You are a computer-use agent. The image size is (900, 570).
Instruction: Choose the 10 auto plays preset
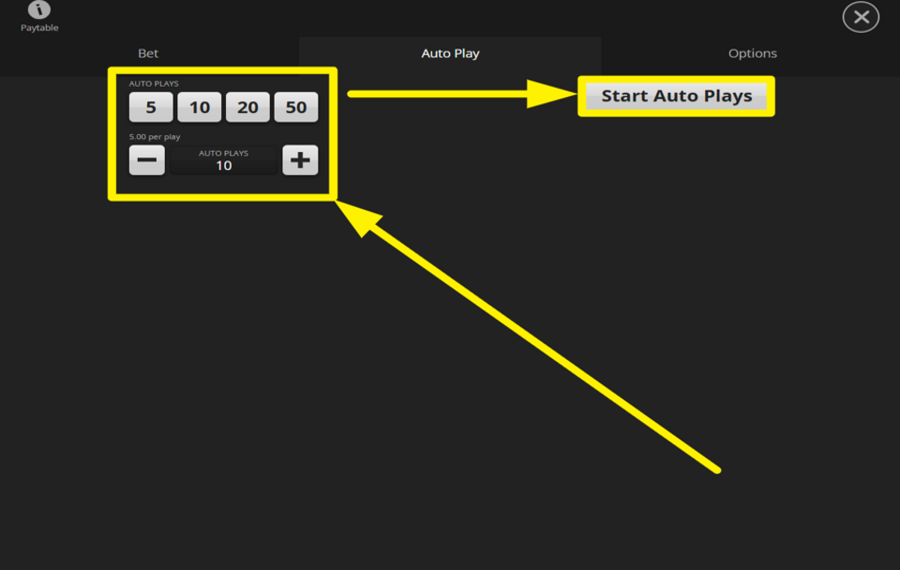tap(199, 107)
